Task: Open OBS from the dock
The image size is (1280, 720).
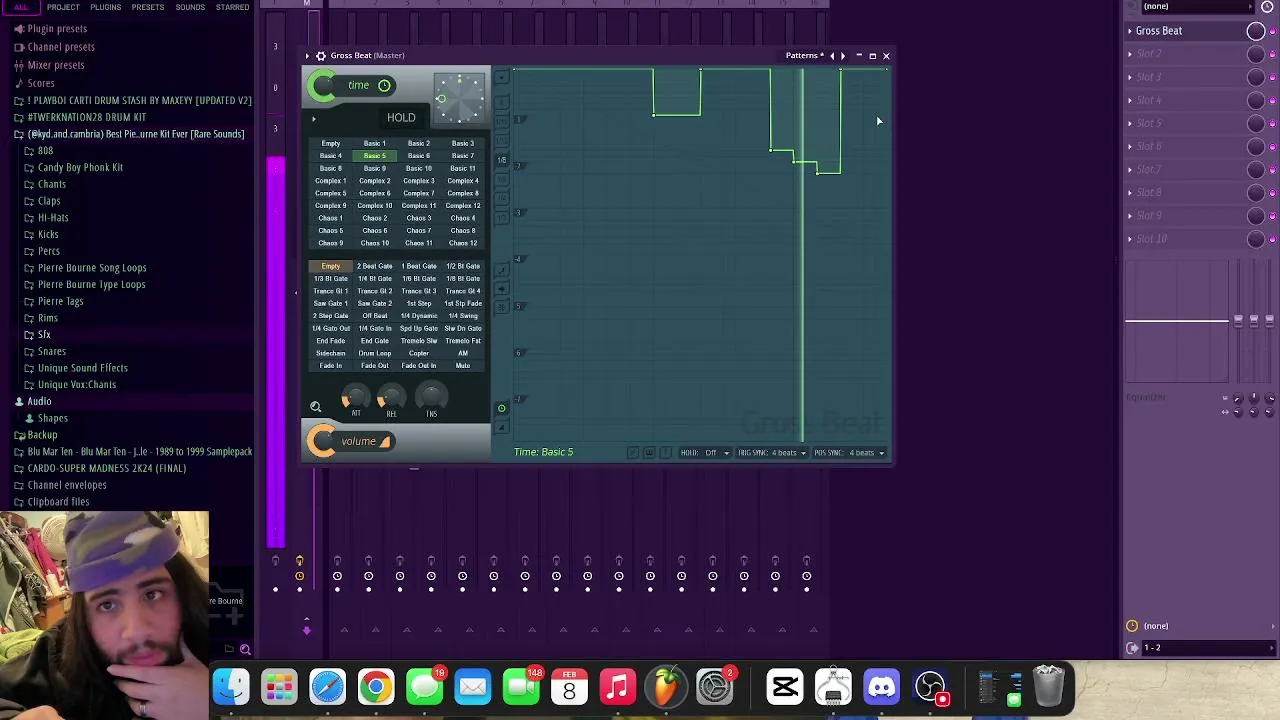Action: coord(931,687)
